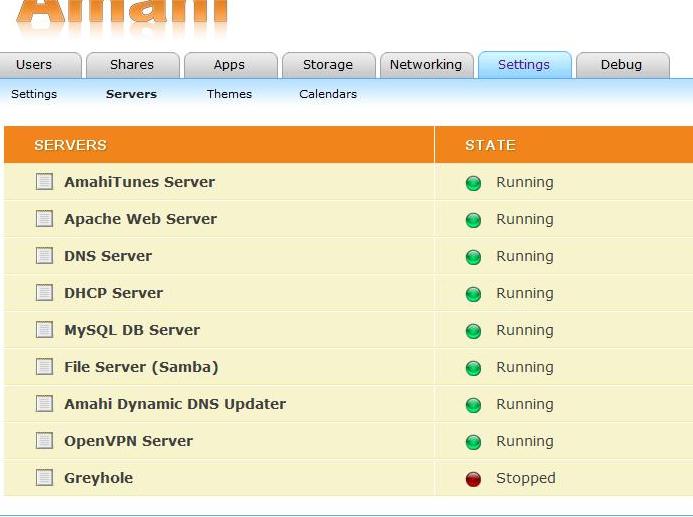The width and height of the screenshot is (693, 517).
Task: Expand the Greyhole entry
Action: pos(99,478)
